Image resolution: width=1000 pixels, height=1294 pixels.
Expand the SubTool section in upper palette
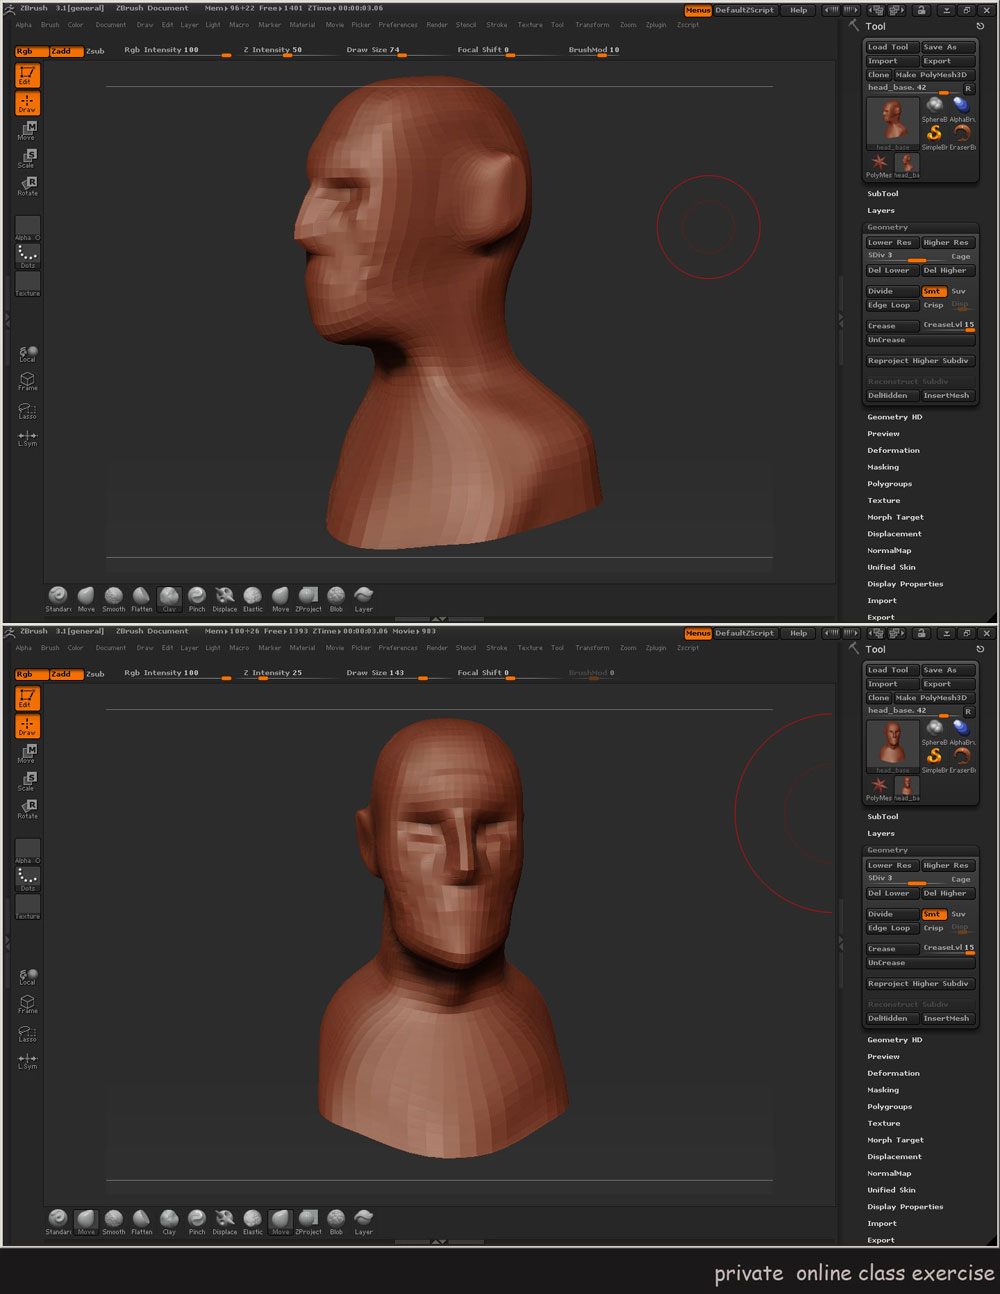(x=882, y=194)
